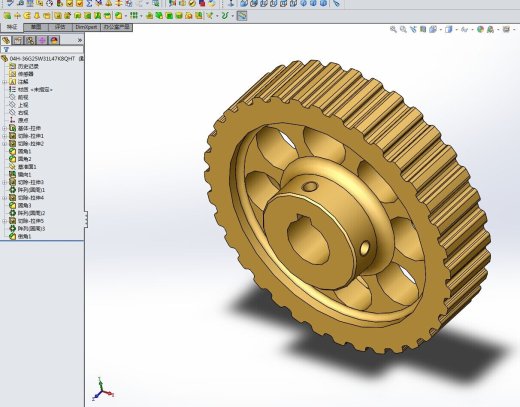
Task: Click the Zoom to Fit magnifier icon
Action: pyautogui.click(x=393, y=29)
